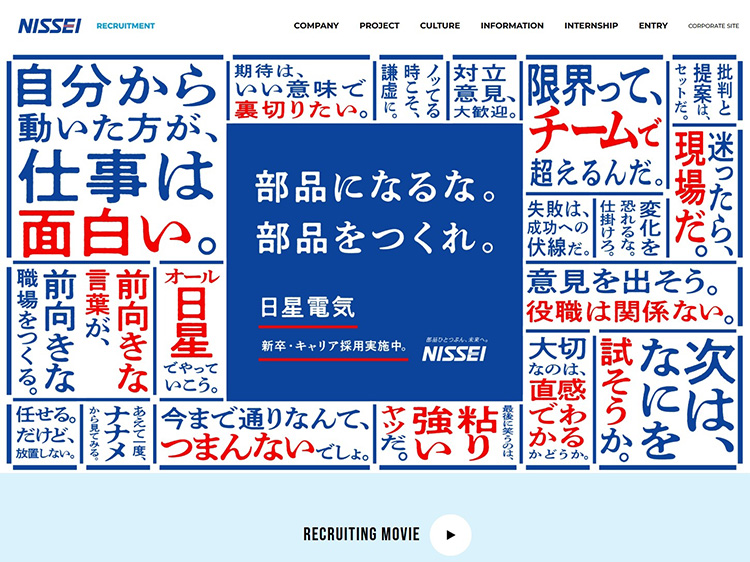Go to the CULTURE page
The width and height of the screenshot is (750, 562).
click(x=440, y=26)
